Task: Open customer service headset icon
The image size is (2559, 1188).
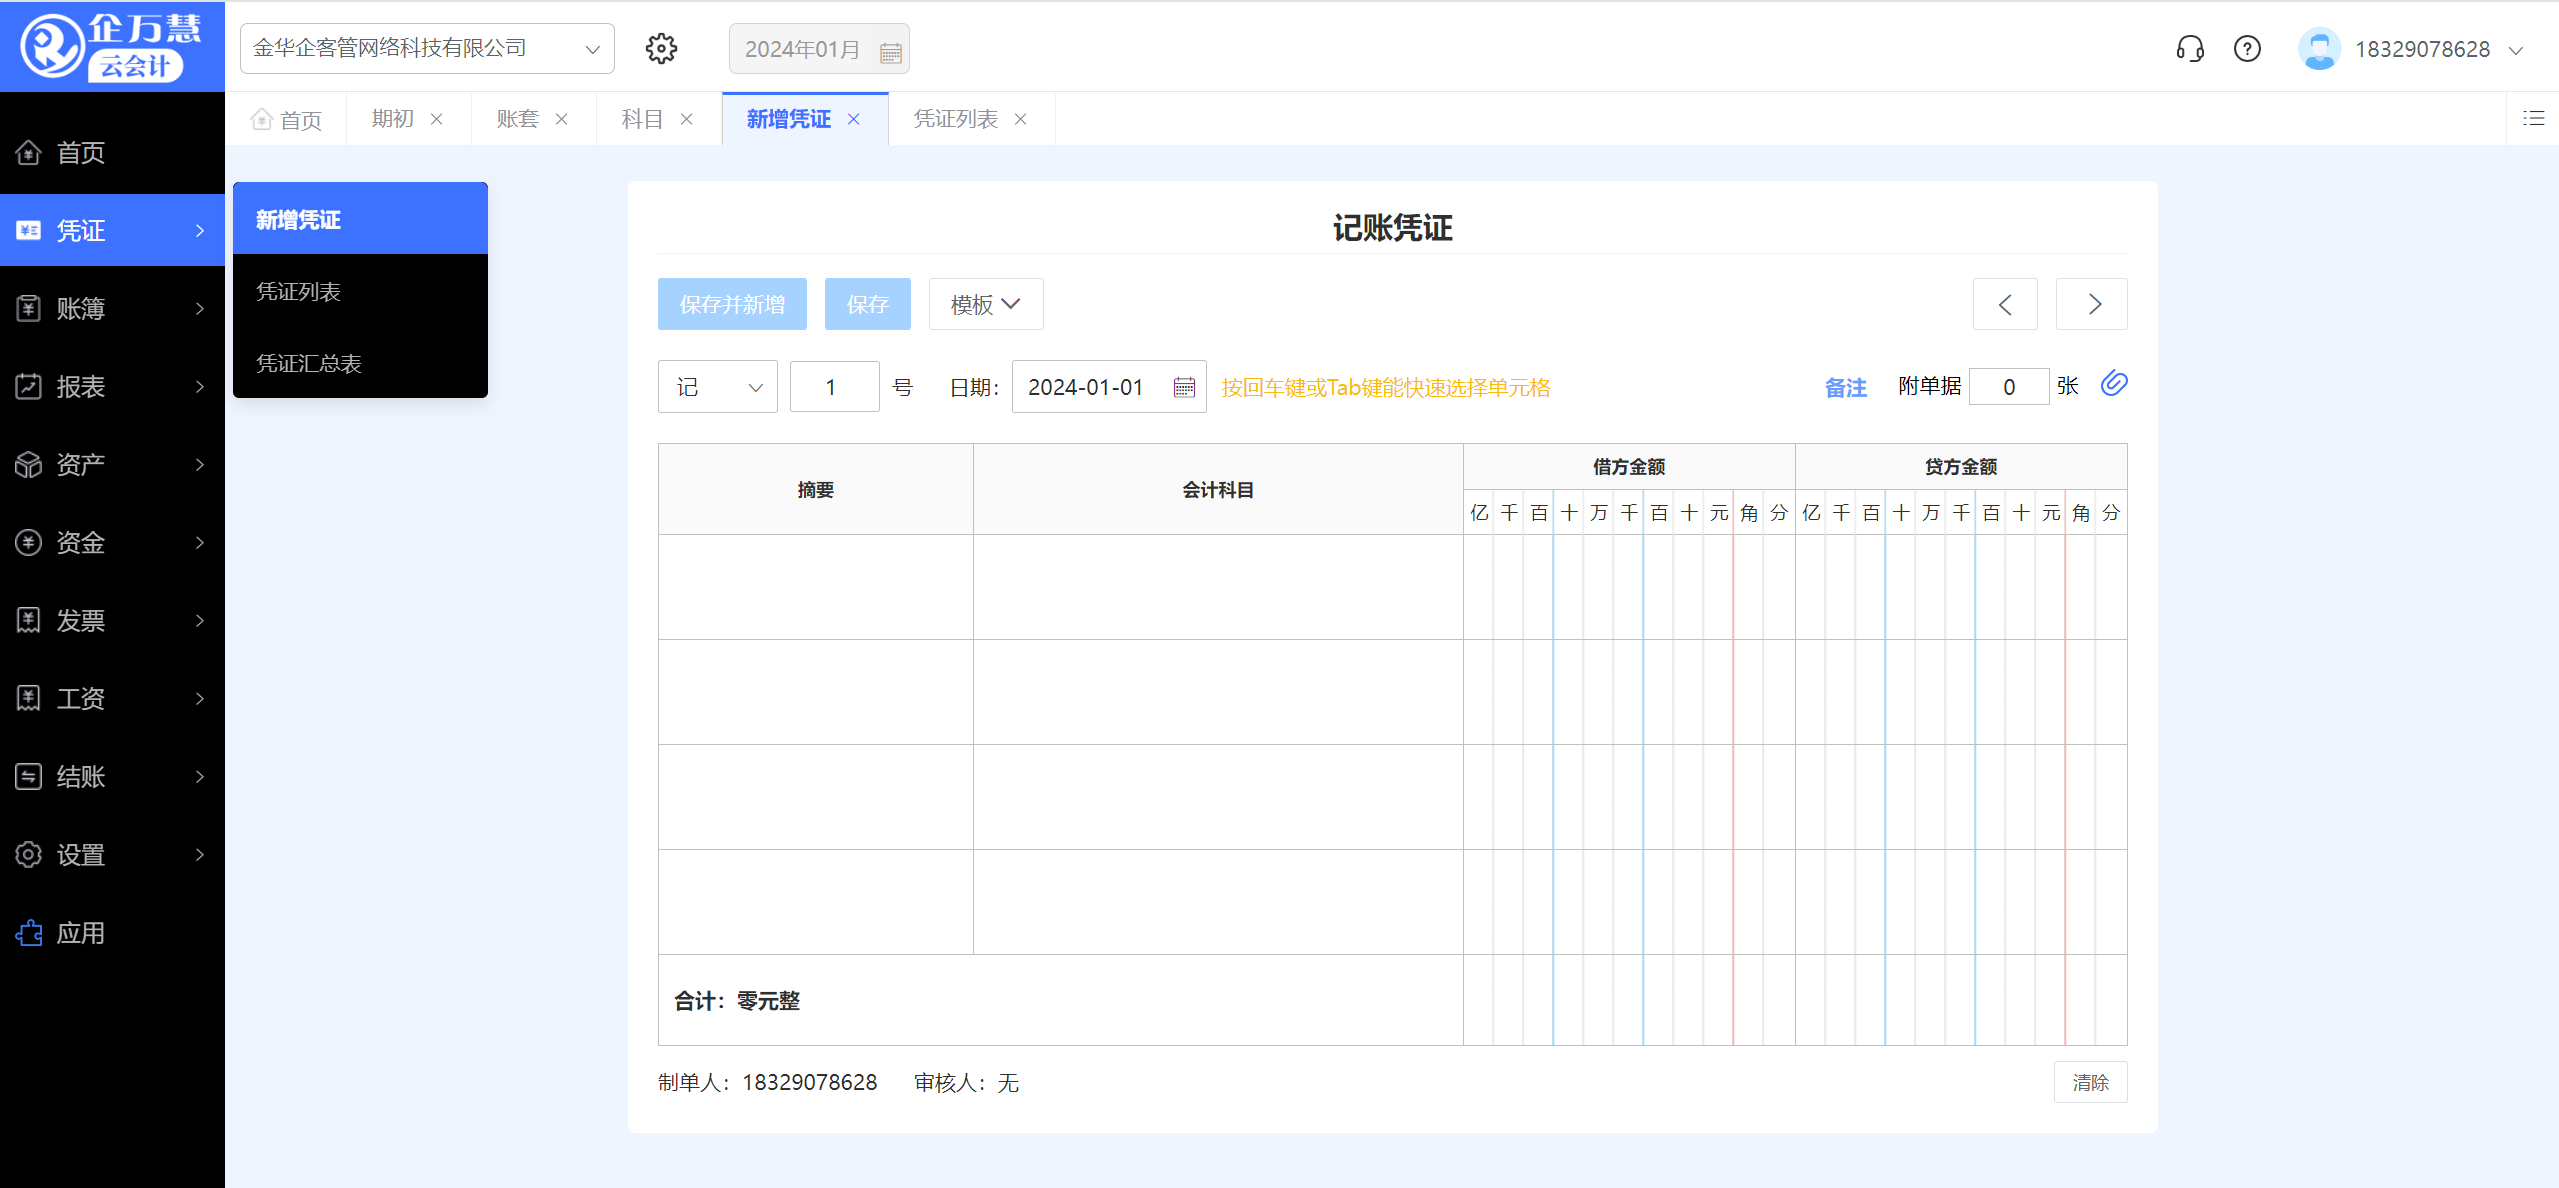Action: click(2190, 48)
